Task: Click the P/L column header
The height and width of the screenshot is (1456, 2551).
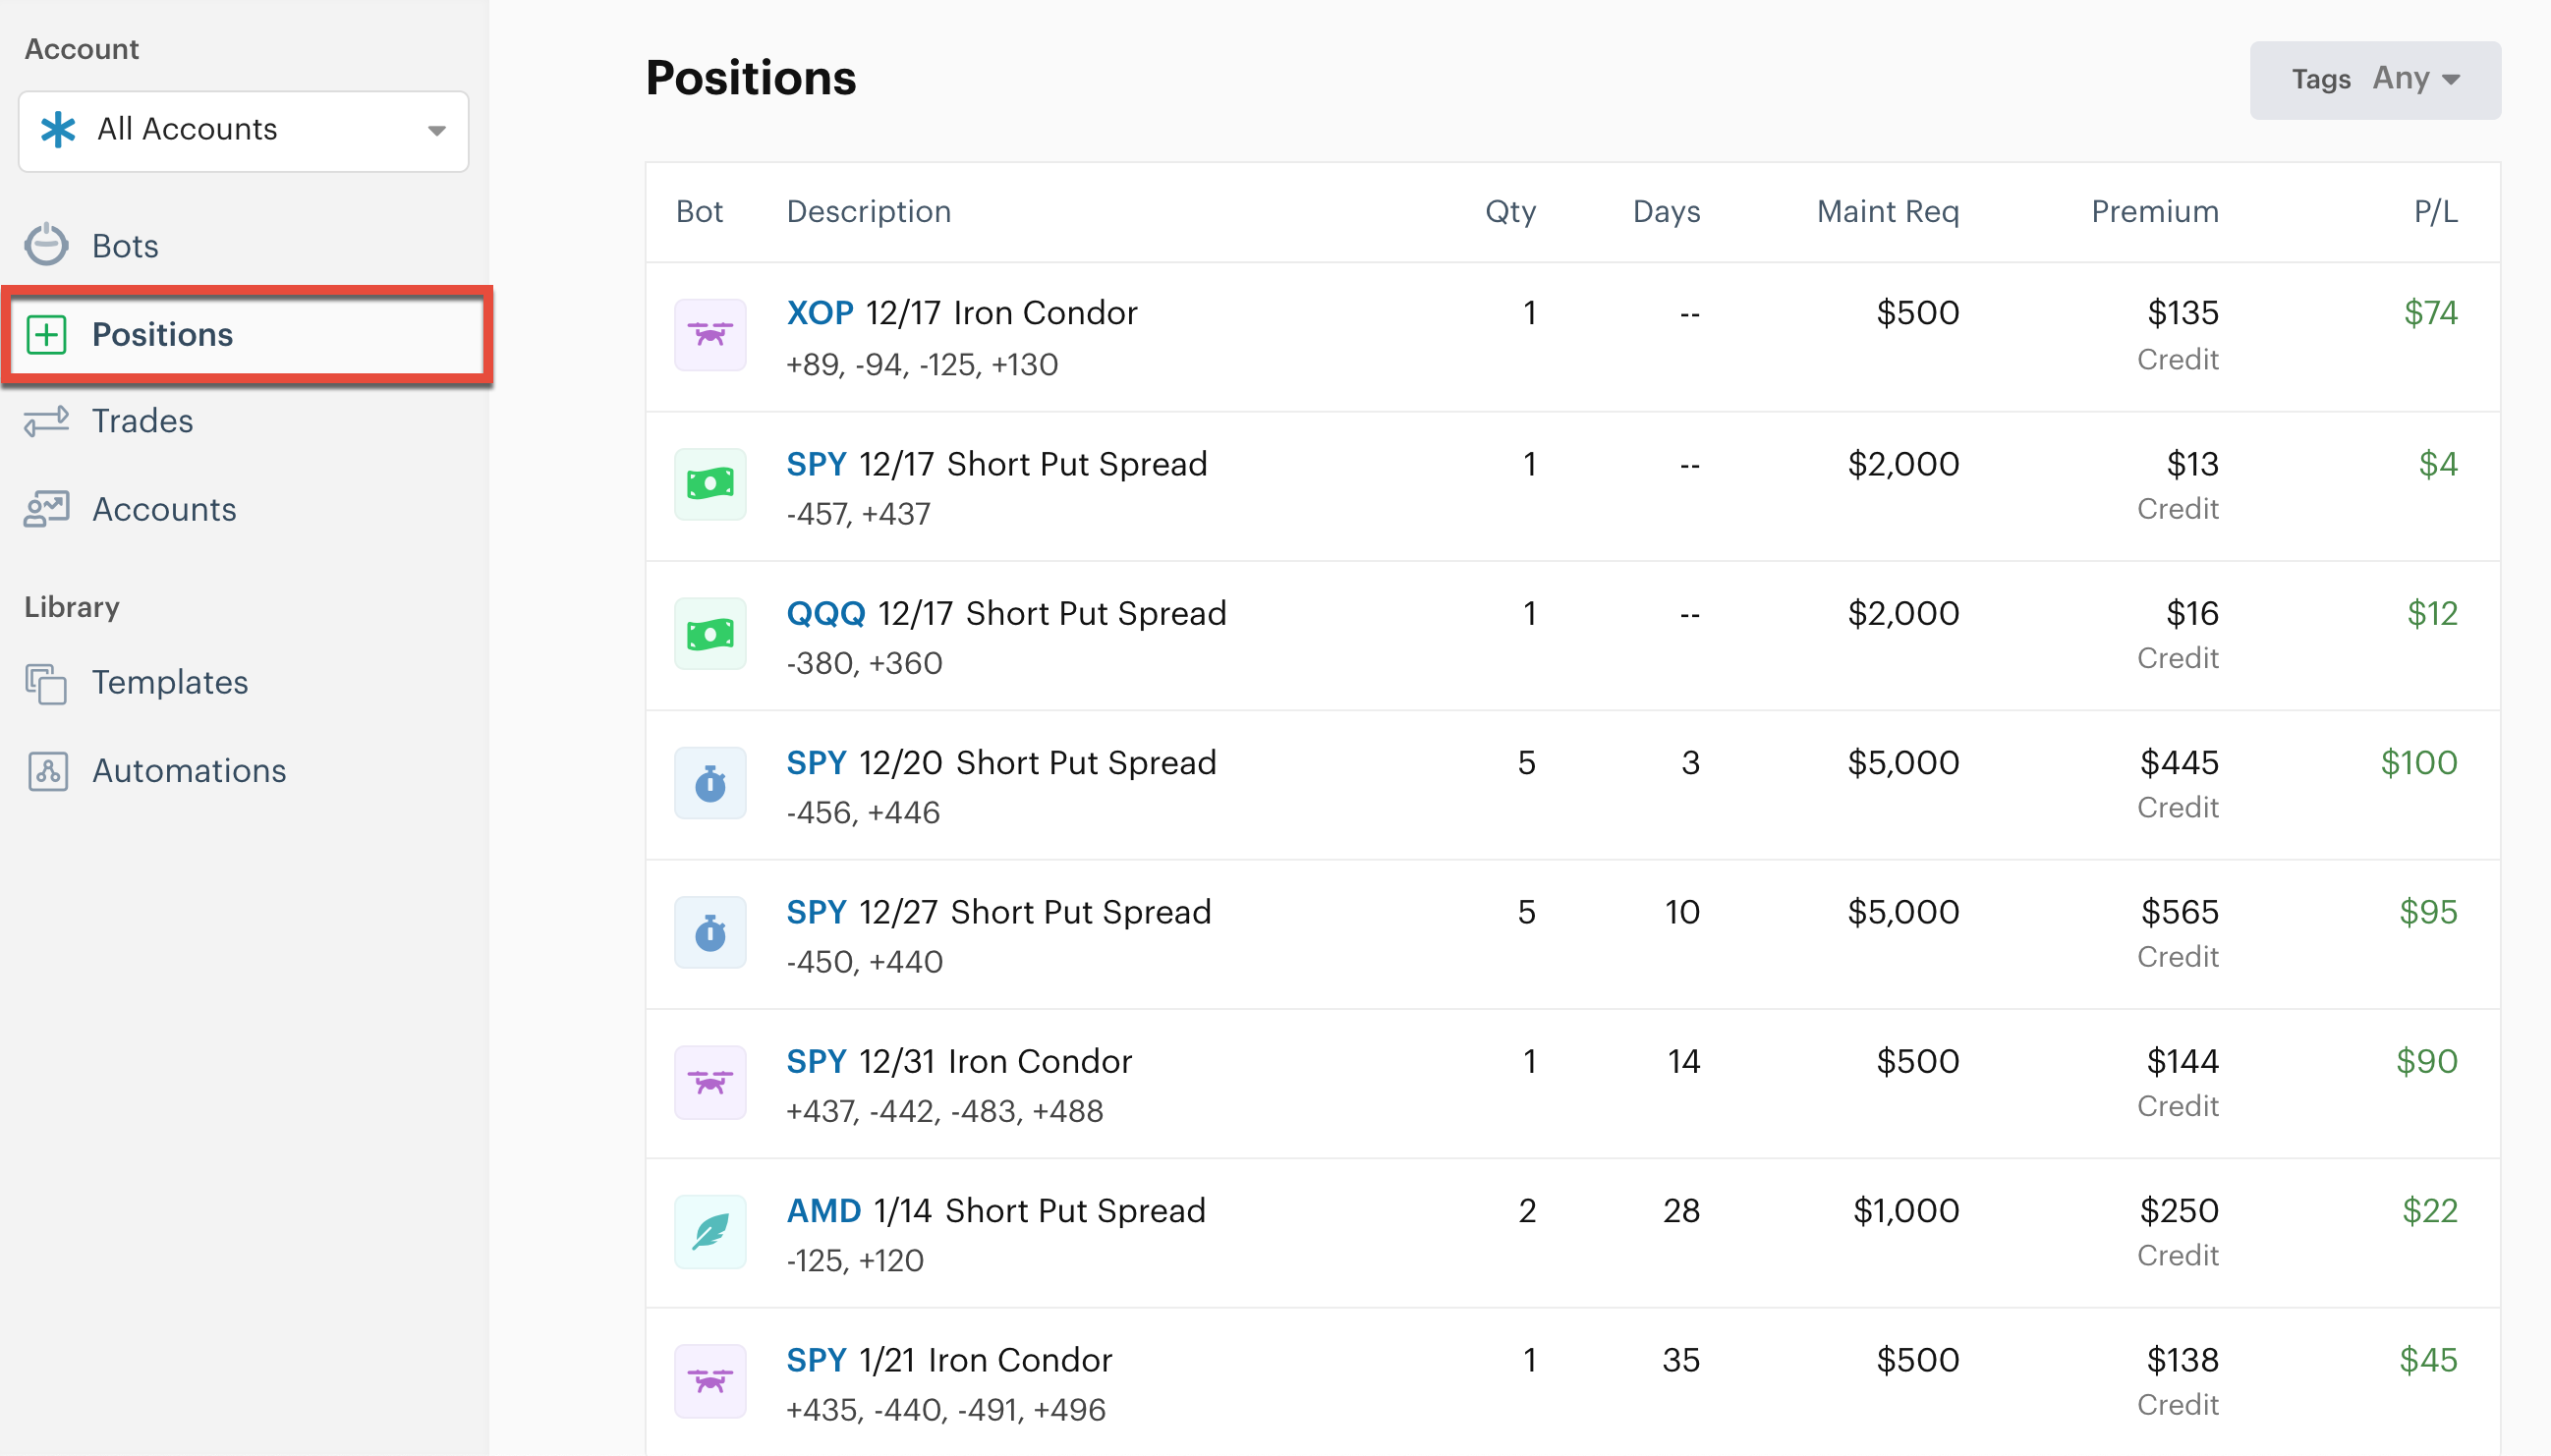Action: [x=2435, y=212]
